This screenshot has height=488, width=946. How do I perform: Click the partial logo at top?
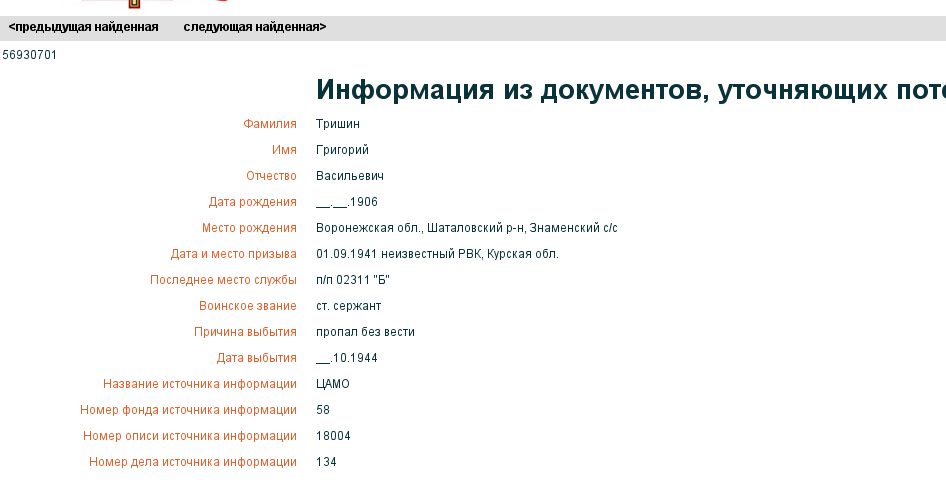140,4
